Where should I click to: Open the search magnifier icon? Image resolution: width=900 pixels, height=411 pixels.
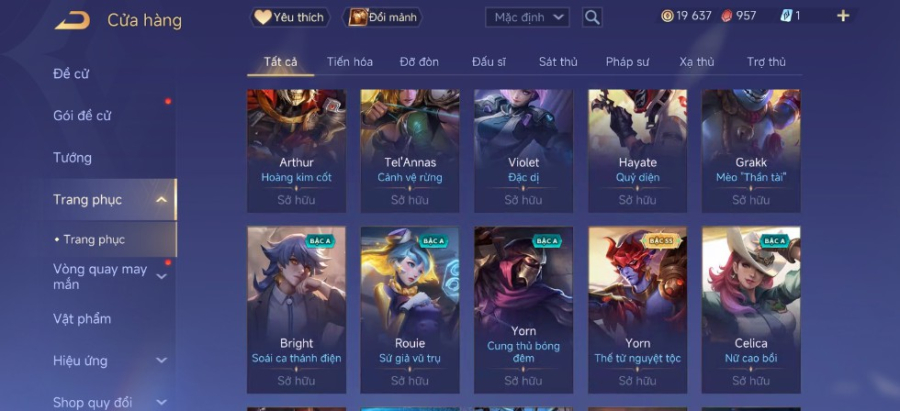coord(592,17)
